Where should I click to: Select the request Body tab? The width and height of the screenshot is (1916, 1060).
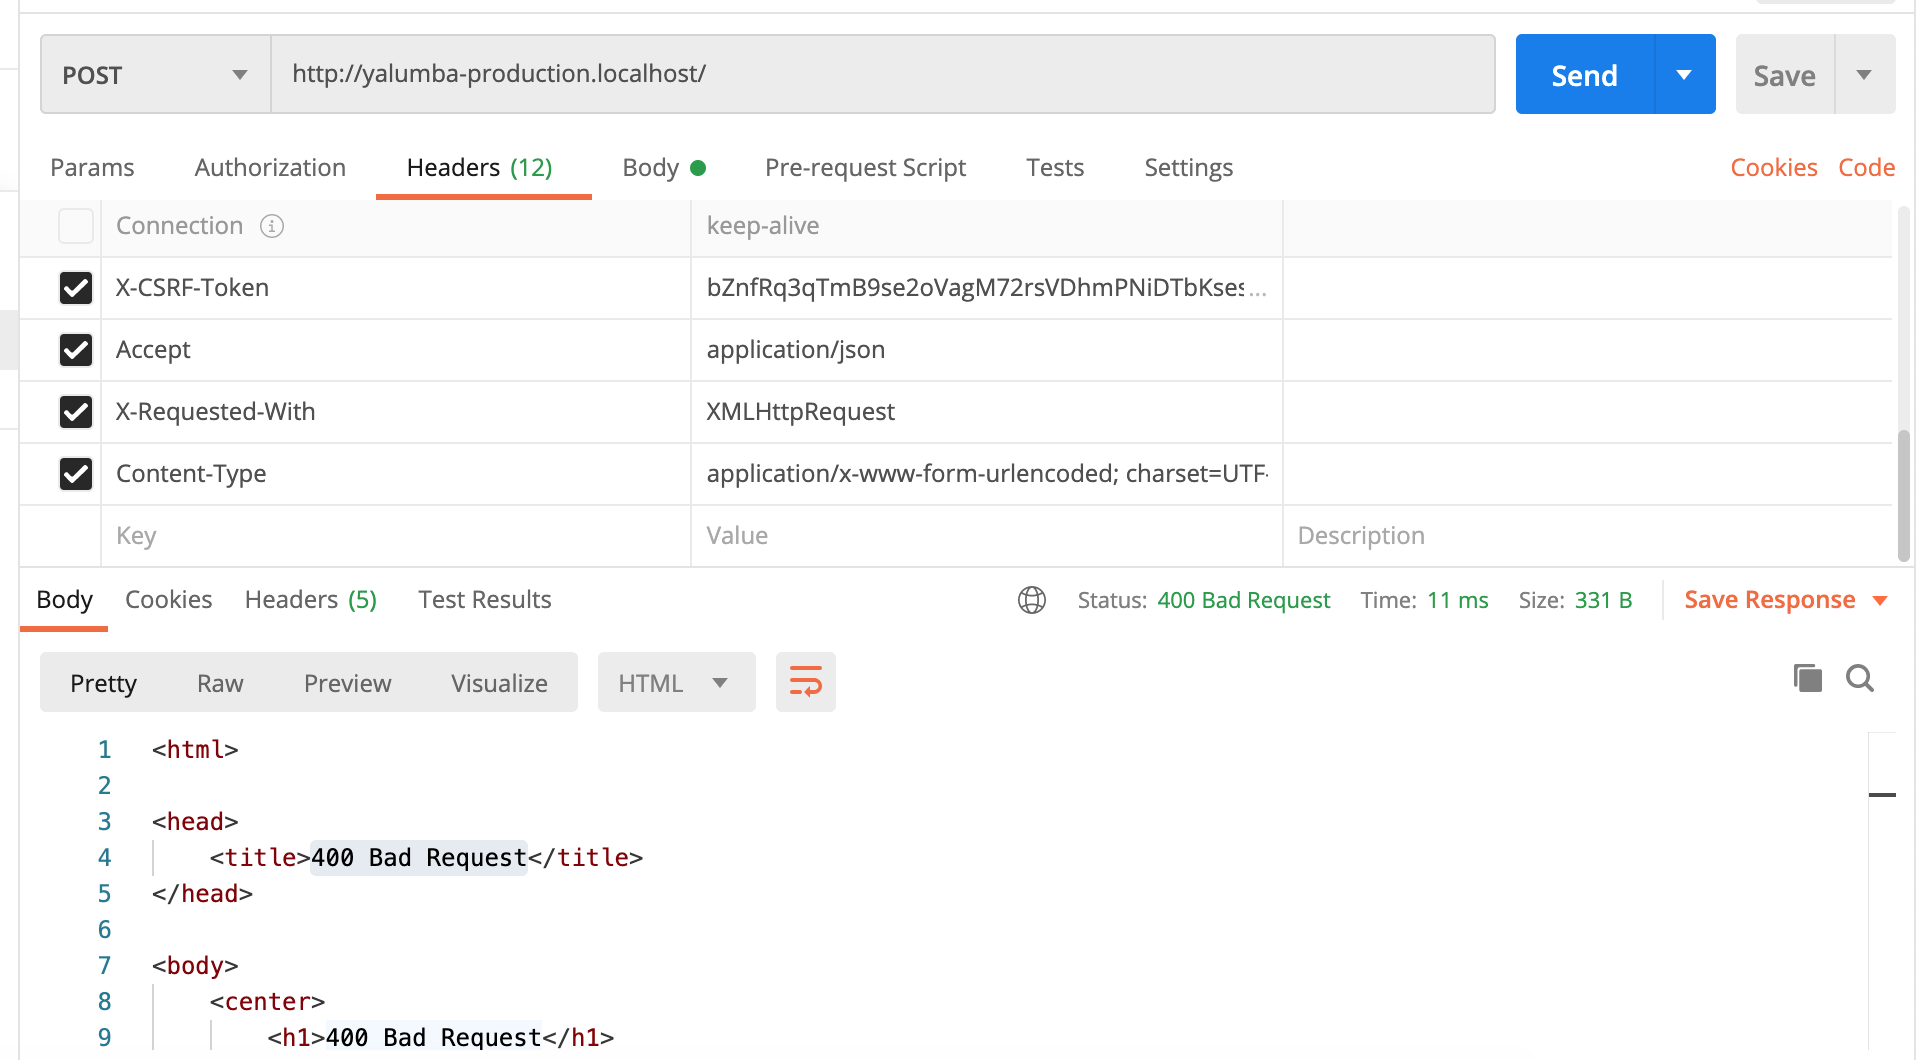(664, 168)
